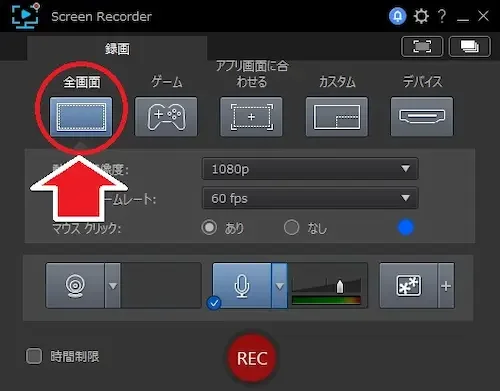The image size is (500, 391).
Task: Select the なし mouse click radio button
Action: 292,228
